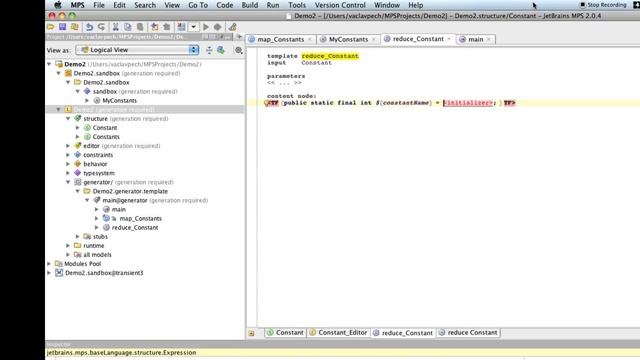
Task: Select the bottom Constant concept tab
Action: 285,333
